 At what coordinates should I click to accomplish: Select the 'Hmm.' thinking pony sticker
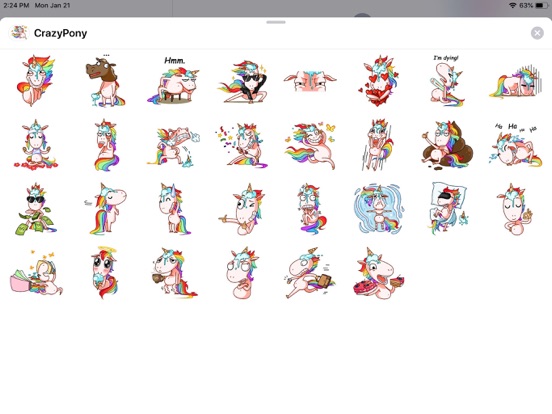[x=173, y=81]
